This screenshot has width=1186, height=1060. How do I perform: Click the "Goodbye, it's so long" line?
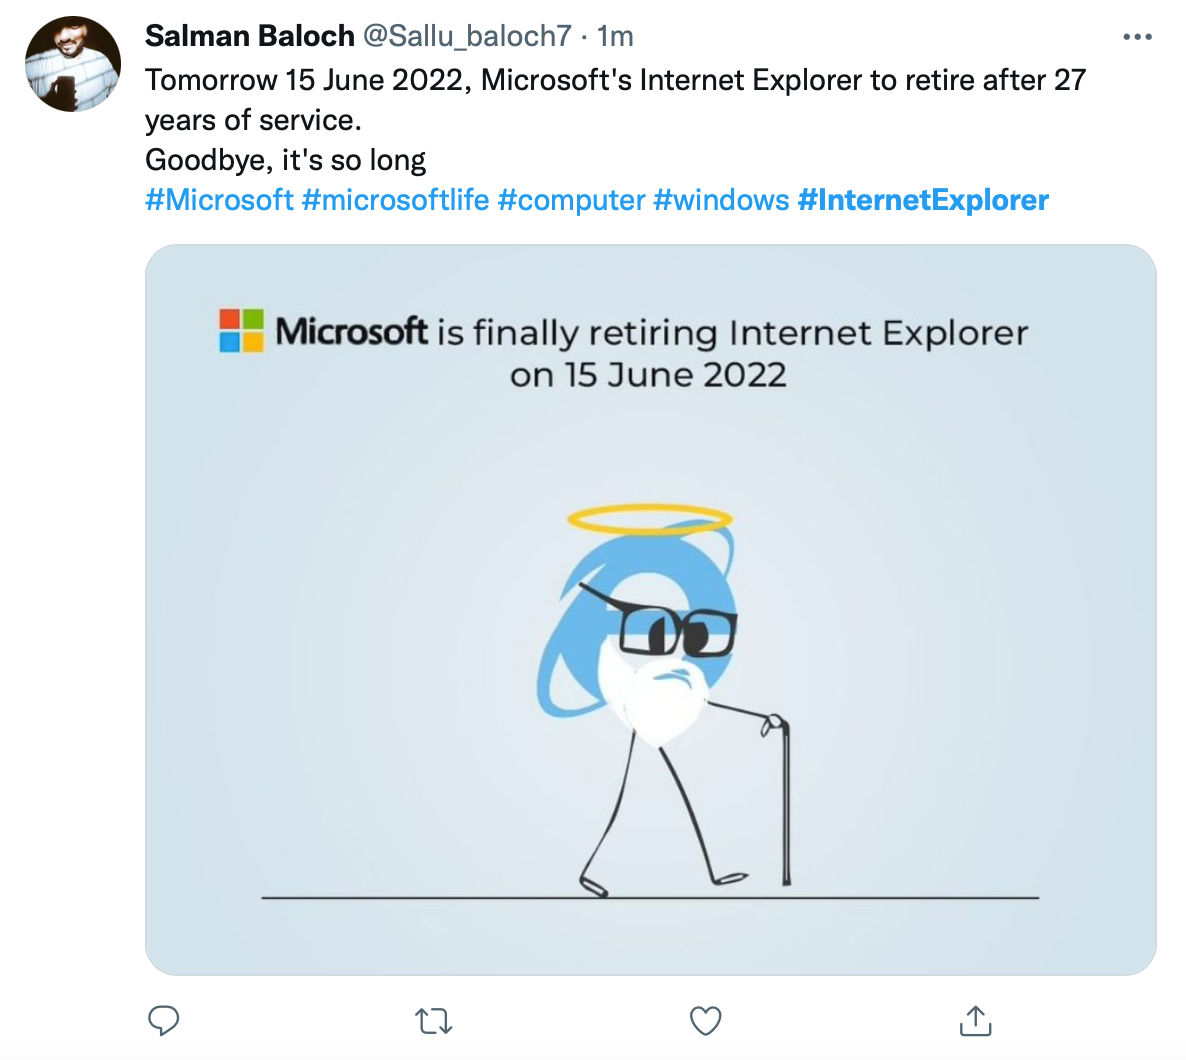286,160
